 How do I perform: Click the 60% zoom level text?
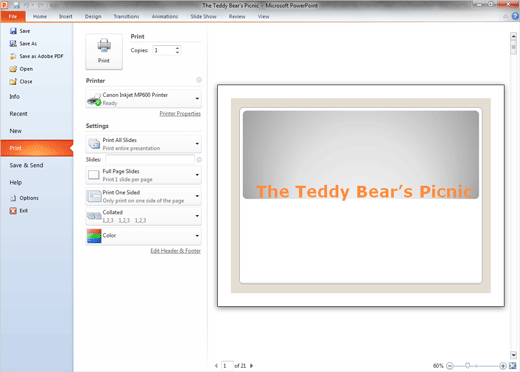[438, 366]
